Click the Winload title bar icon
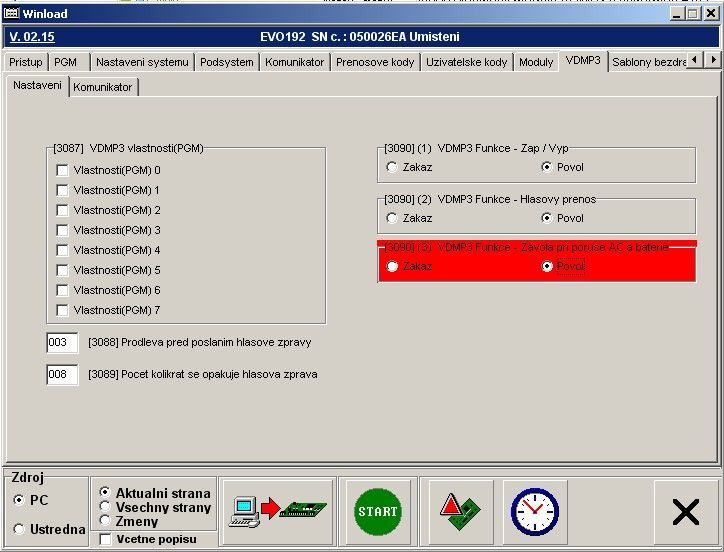The width and height of the screenshot is (724, 552). click(12, 14)
